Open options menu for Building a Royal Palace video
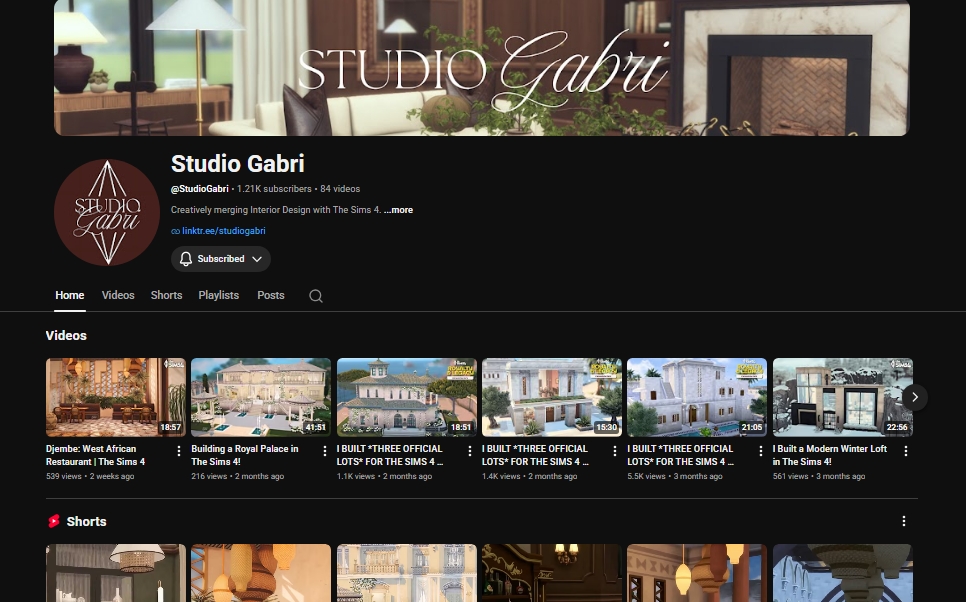 pos(325,451)
